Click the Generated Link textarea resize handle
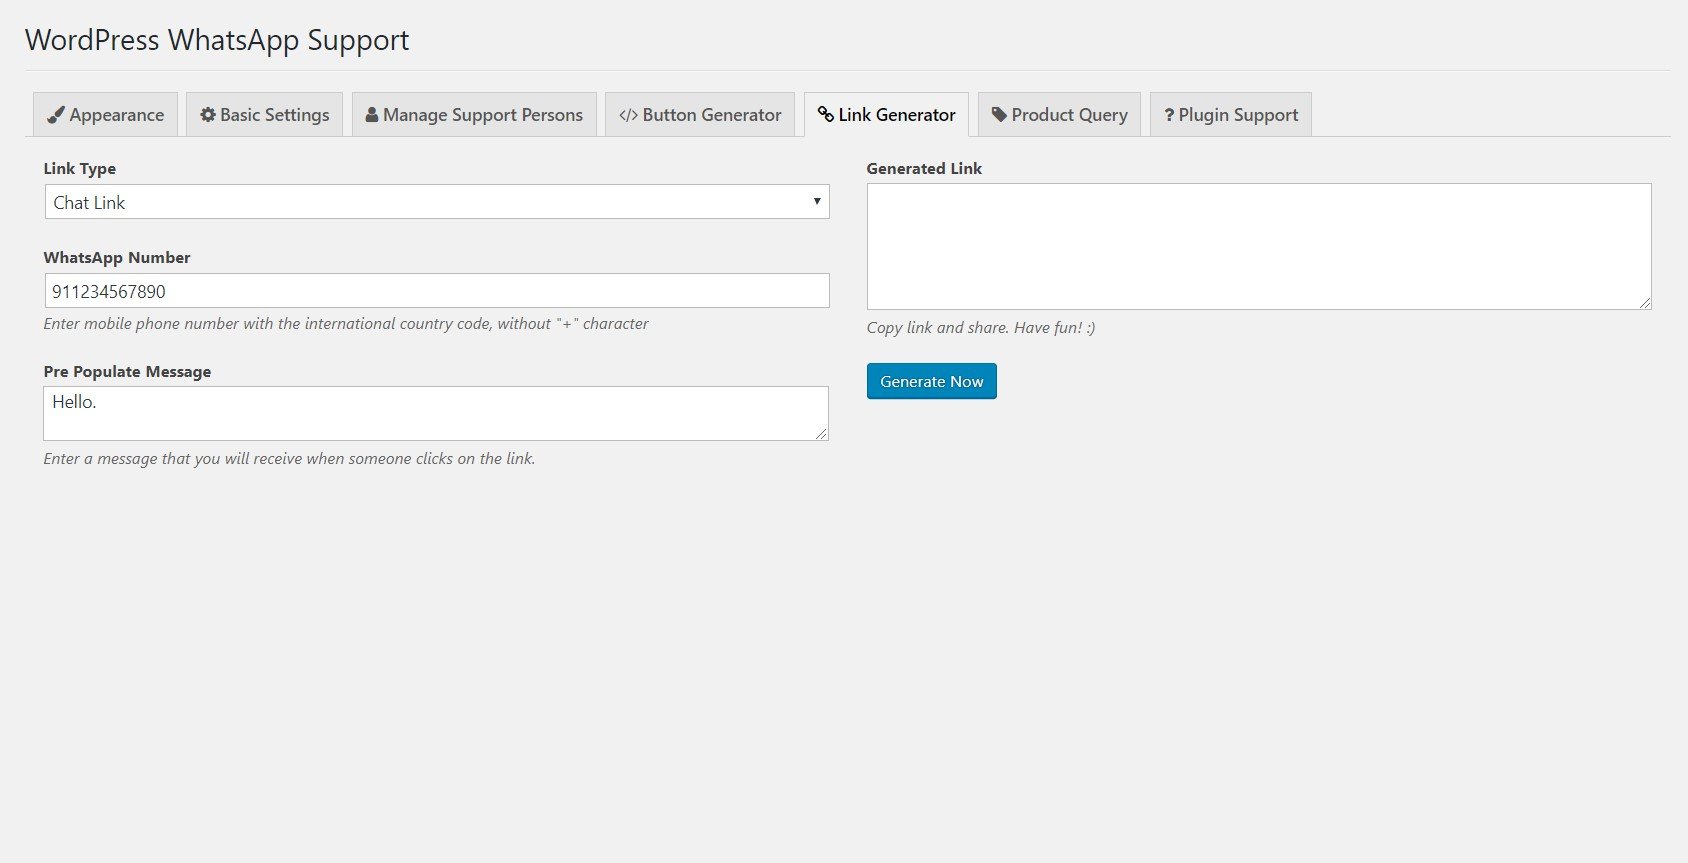The height and width of the screenshot is (863, 1688). click(x=1644, y=302)
